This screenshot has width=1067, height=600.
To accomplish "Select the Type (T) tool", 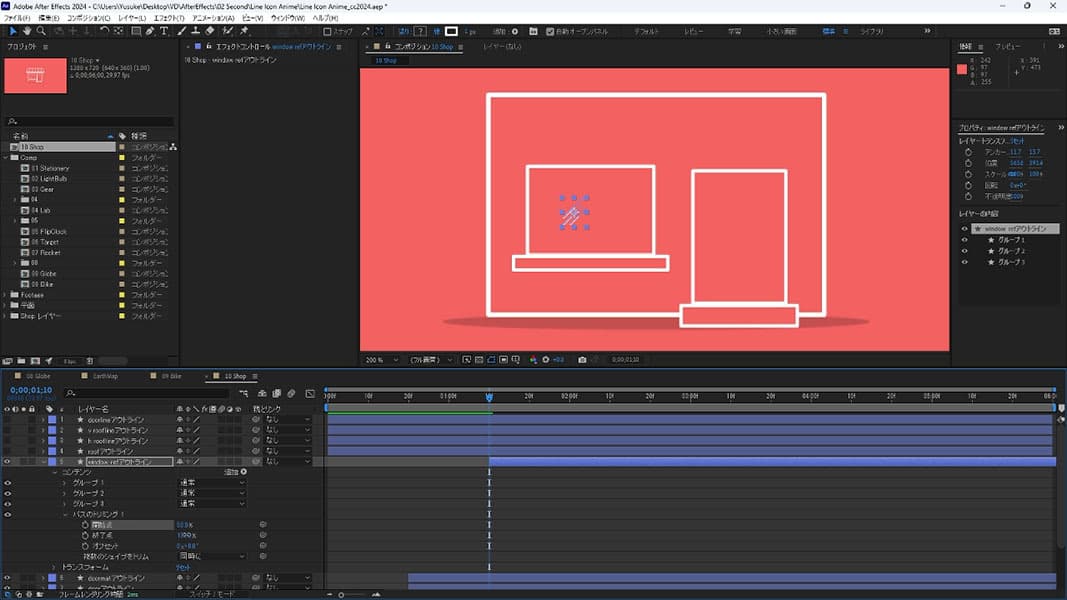I will tap(164, 31).
